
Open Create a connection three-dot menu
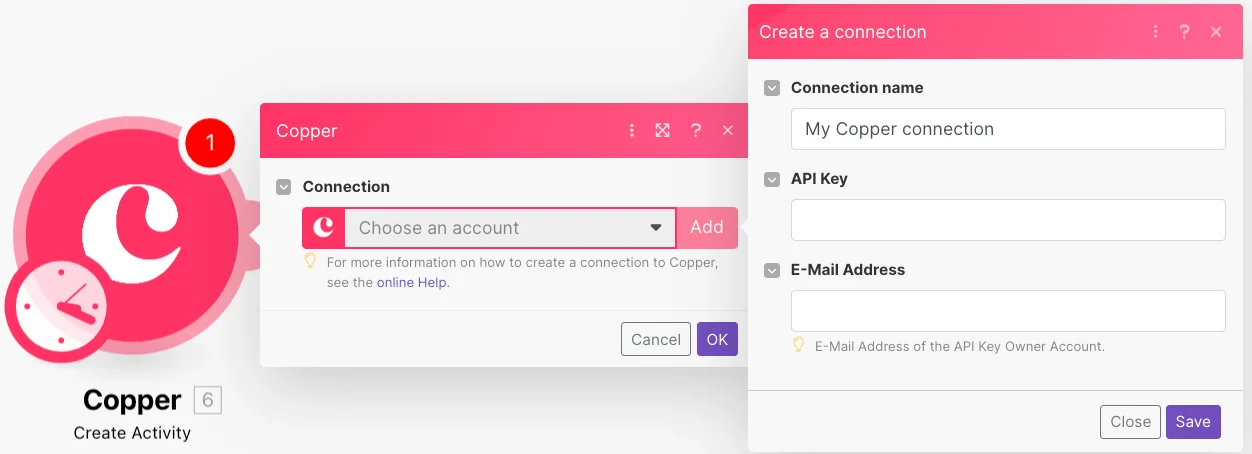pyautogui.click(x=1155, y=32)
